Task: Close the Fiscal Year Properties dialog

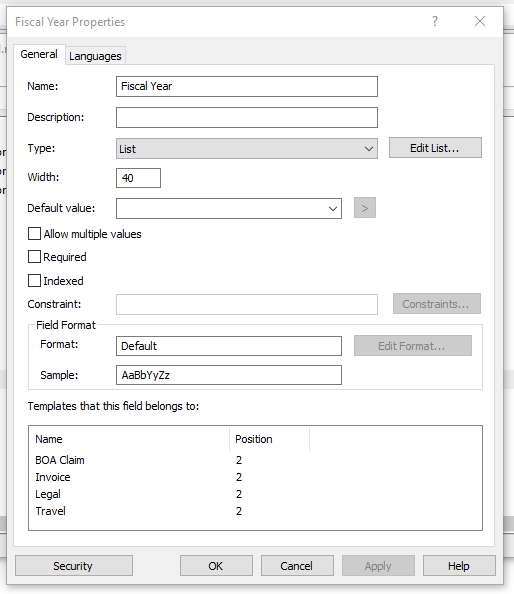Action: 480,21
